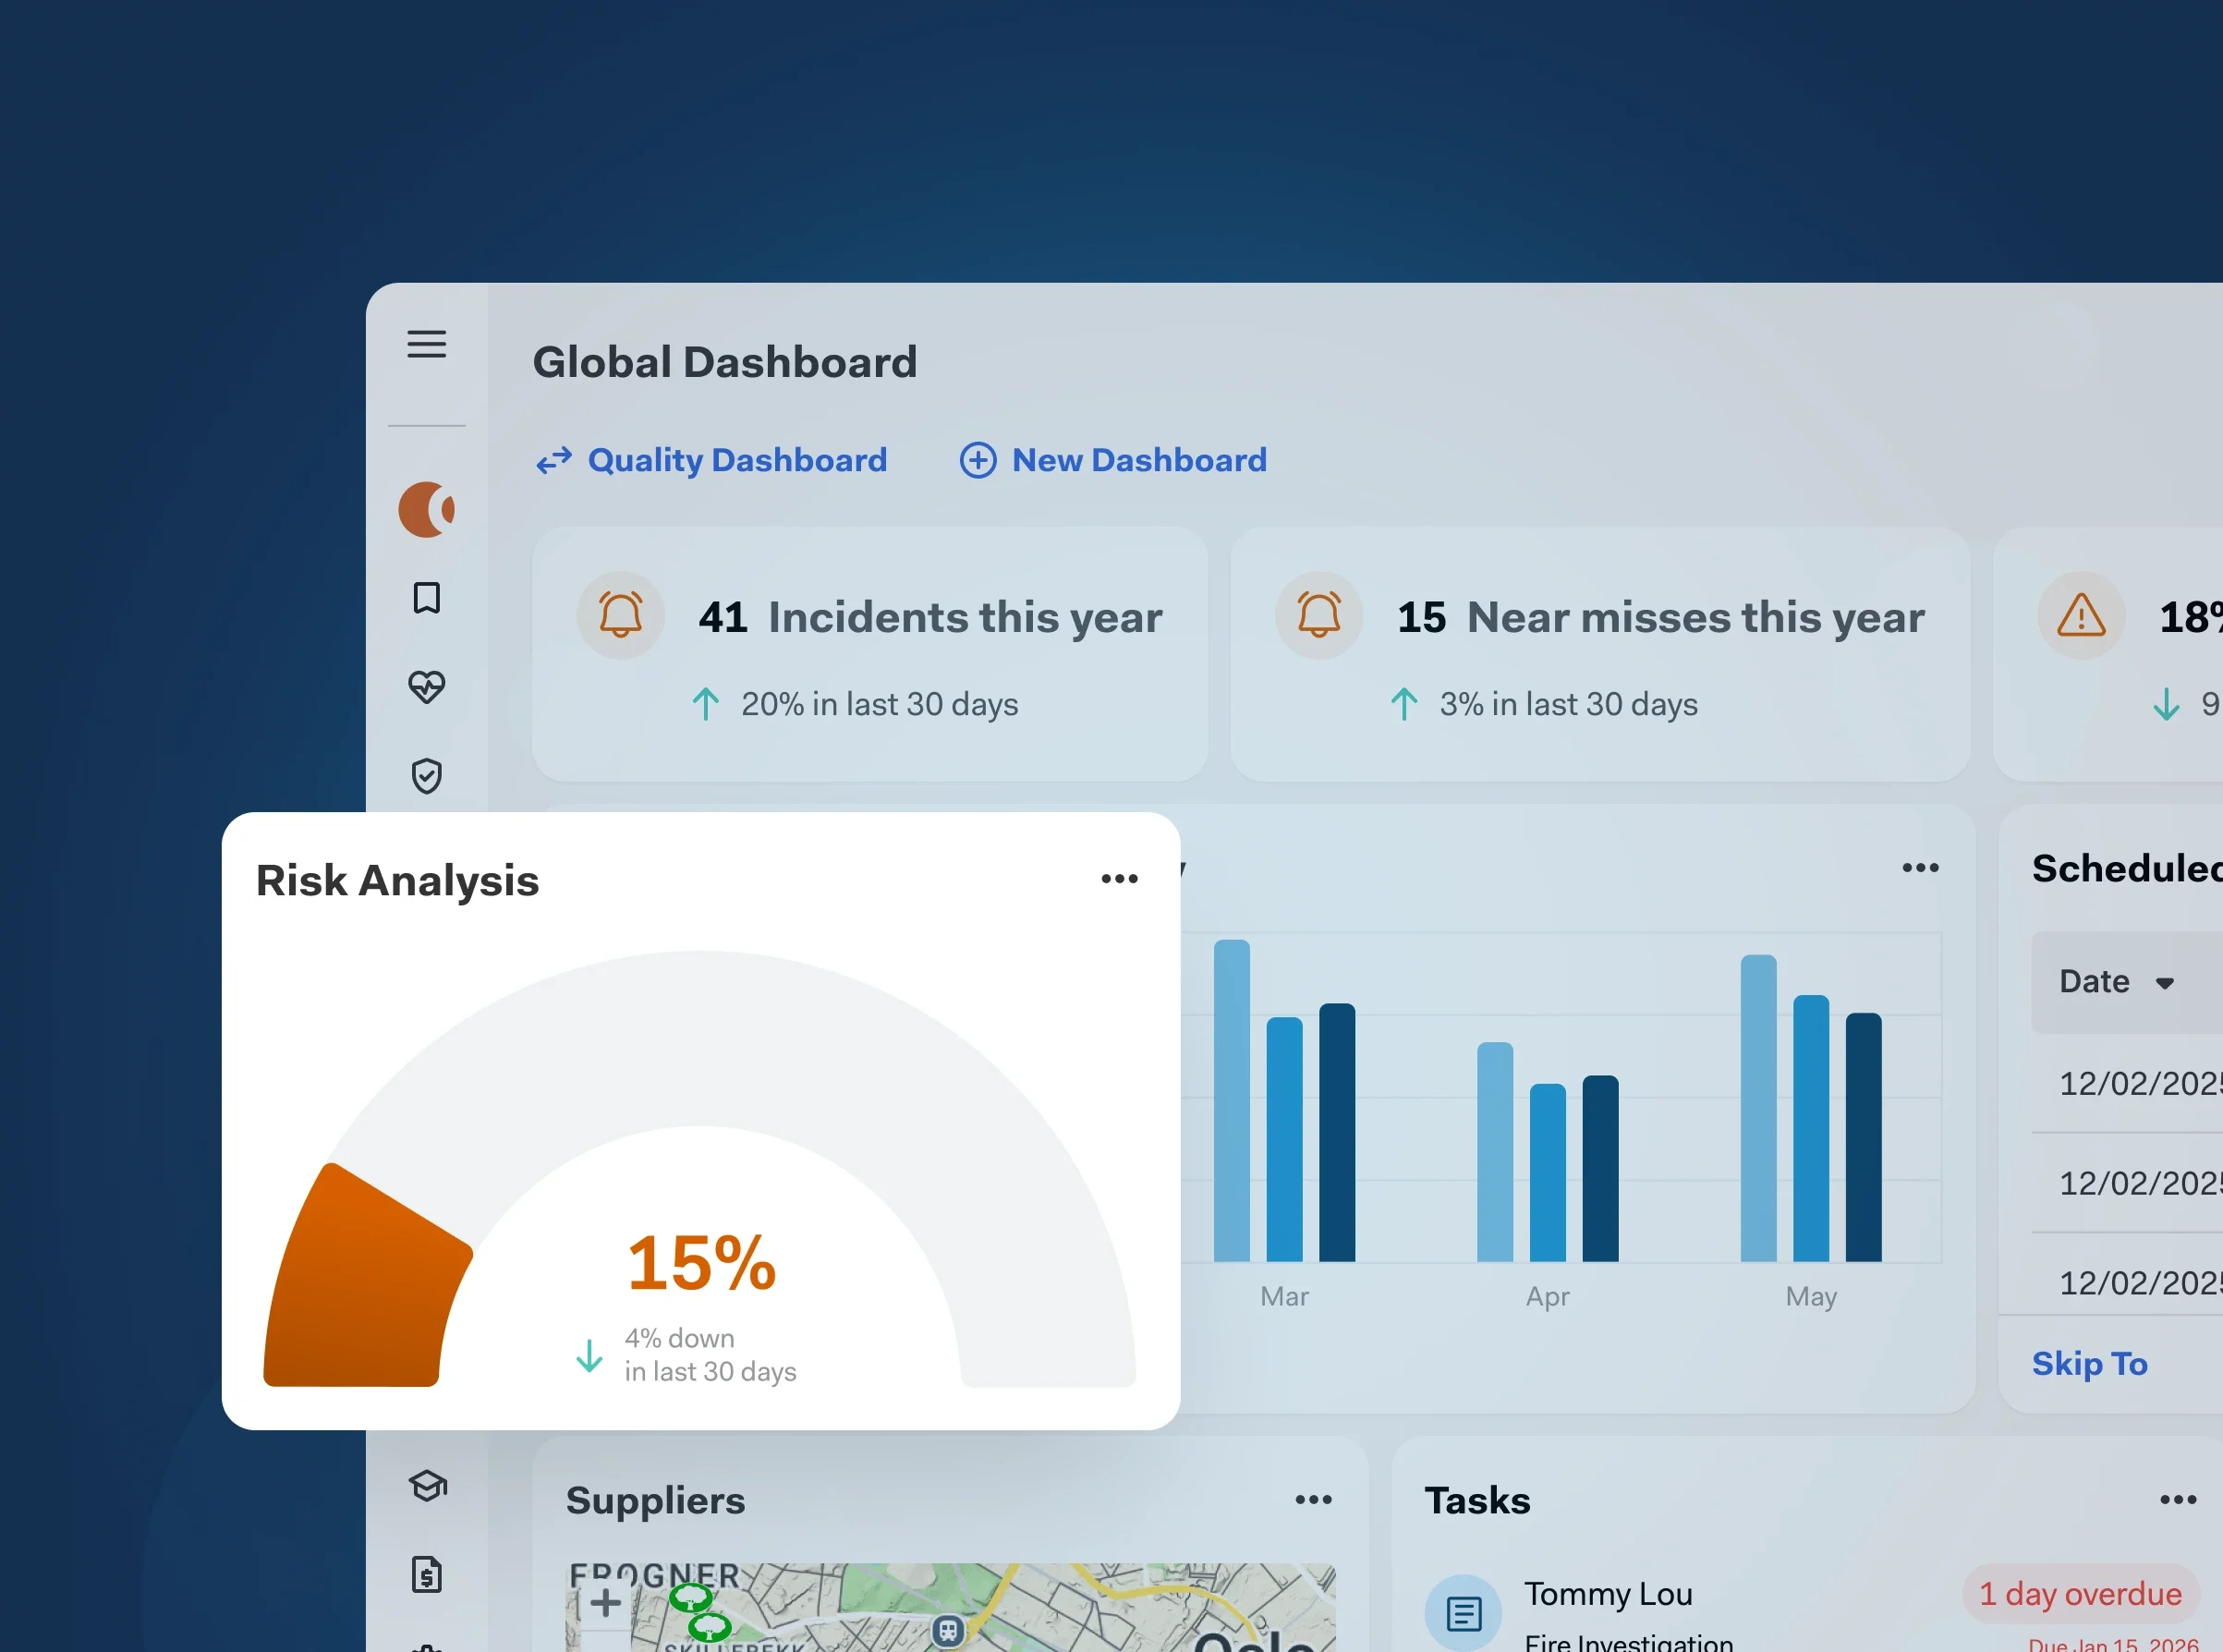Sort by the Date column dropdown arrow
This screenshot has height=1652, width=2223.
click(2165, 983)
